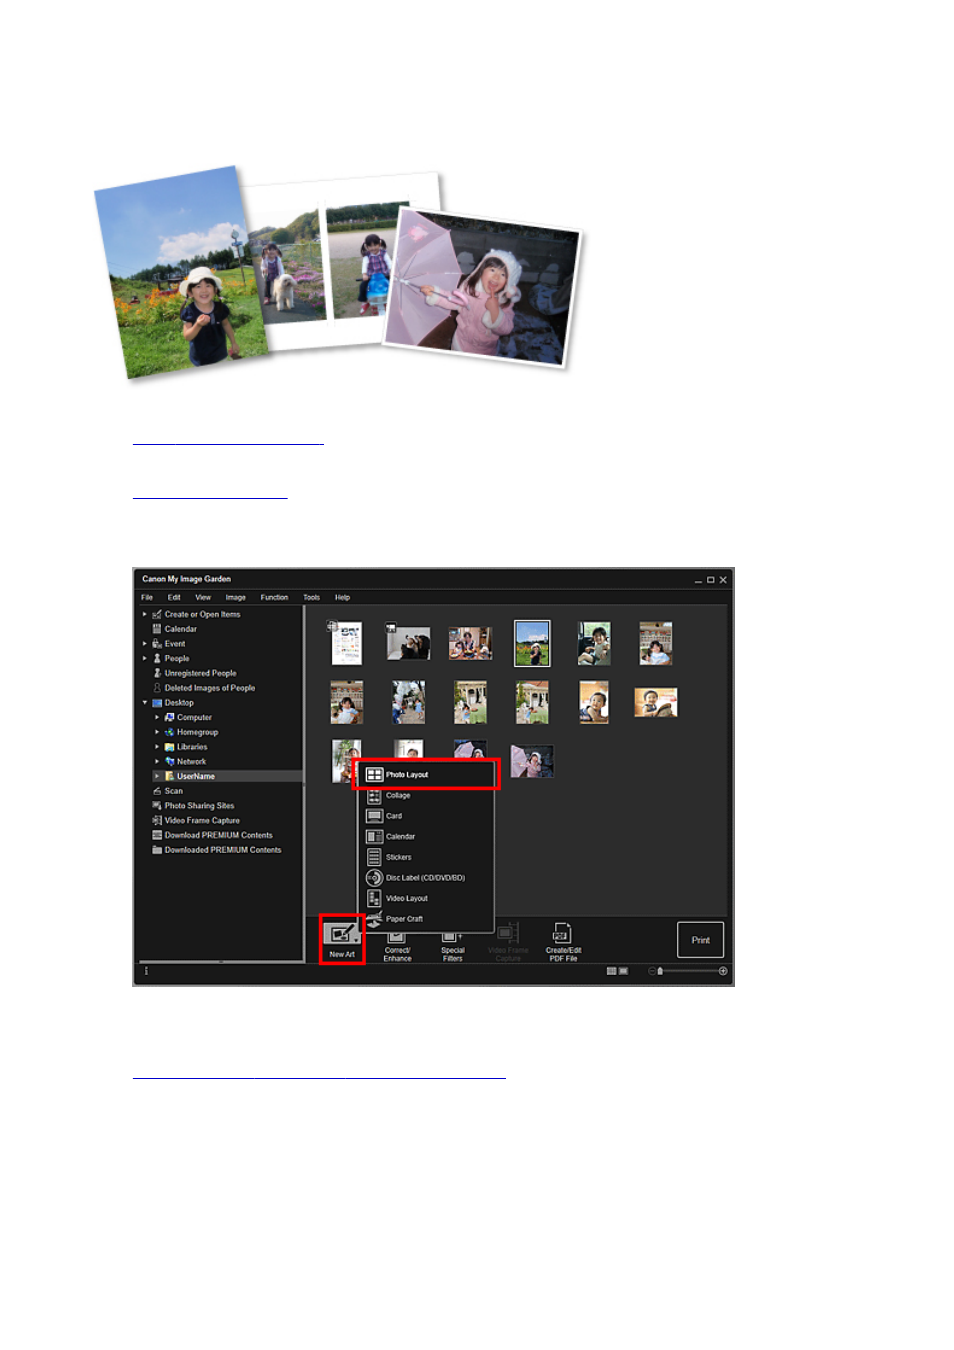Select 'Event' in the sidebar tree
Screen dimensions: 954x1350
click(175, 644)
